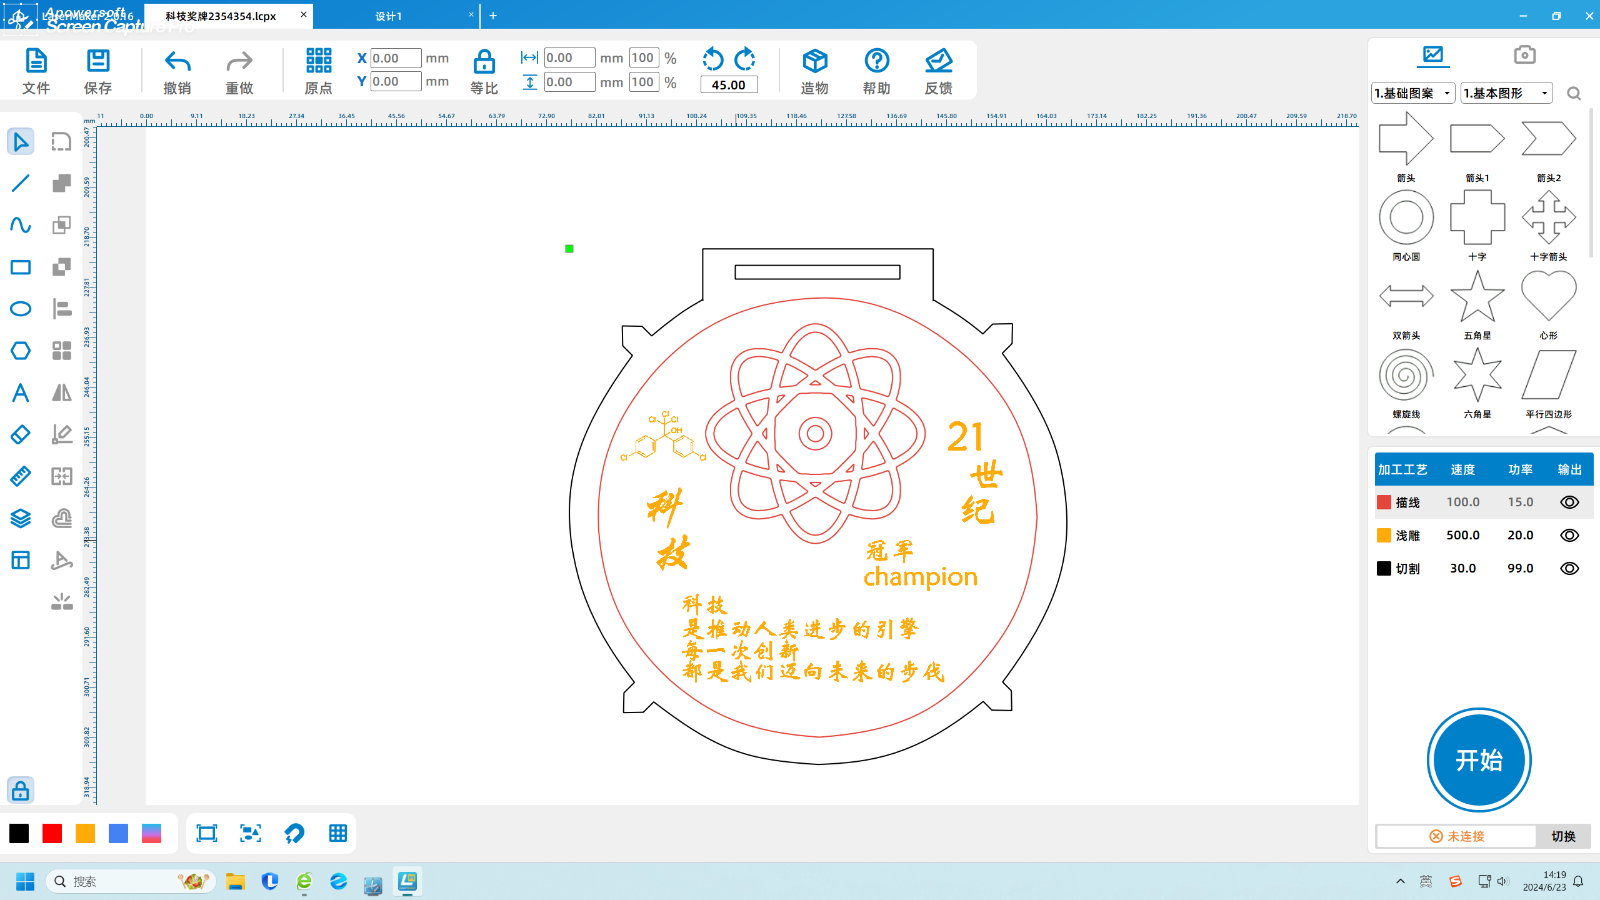Open the 造物 cube icon

[x=814, y=62]
